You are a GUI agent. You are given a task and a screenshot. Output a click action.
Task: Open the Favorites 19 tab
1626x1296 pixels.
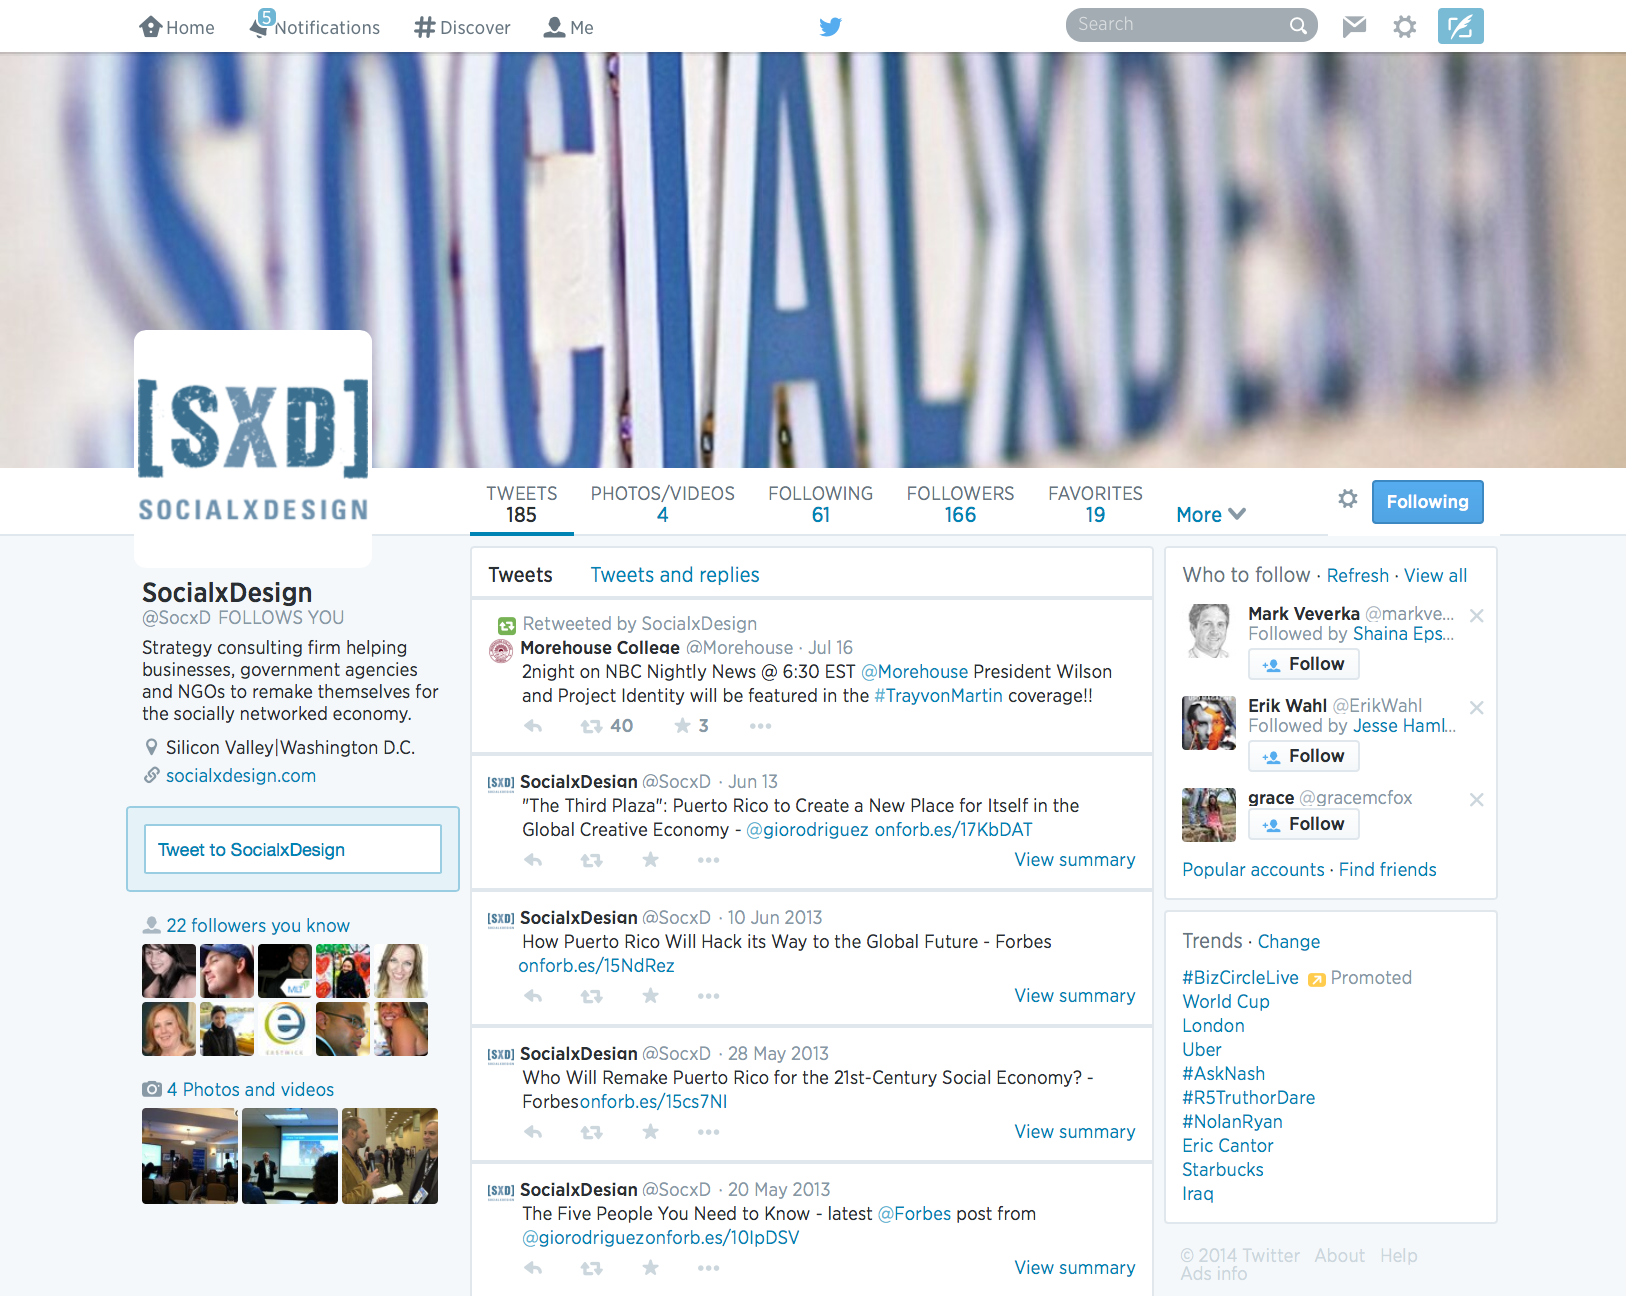(1095, 504)
